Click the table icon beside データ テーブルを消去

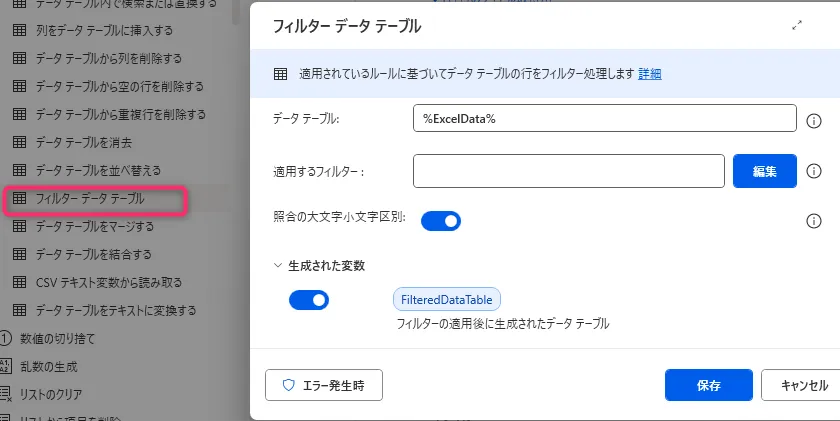pyautogui.click(x=18, y=143)
